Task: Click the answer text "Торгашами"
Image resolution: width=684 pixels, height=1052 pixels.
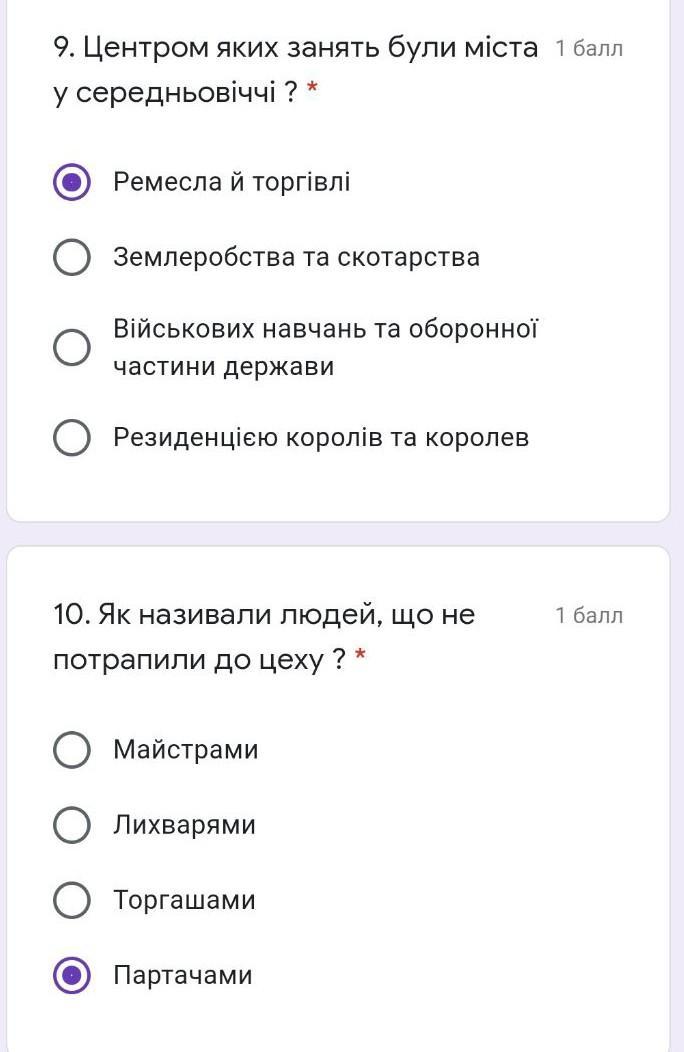Action: click(185, 900)
